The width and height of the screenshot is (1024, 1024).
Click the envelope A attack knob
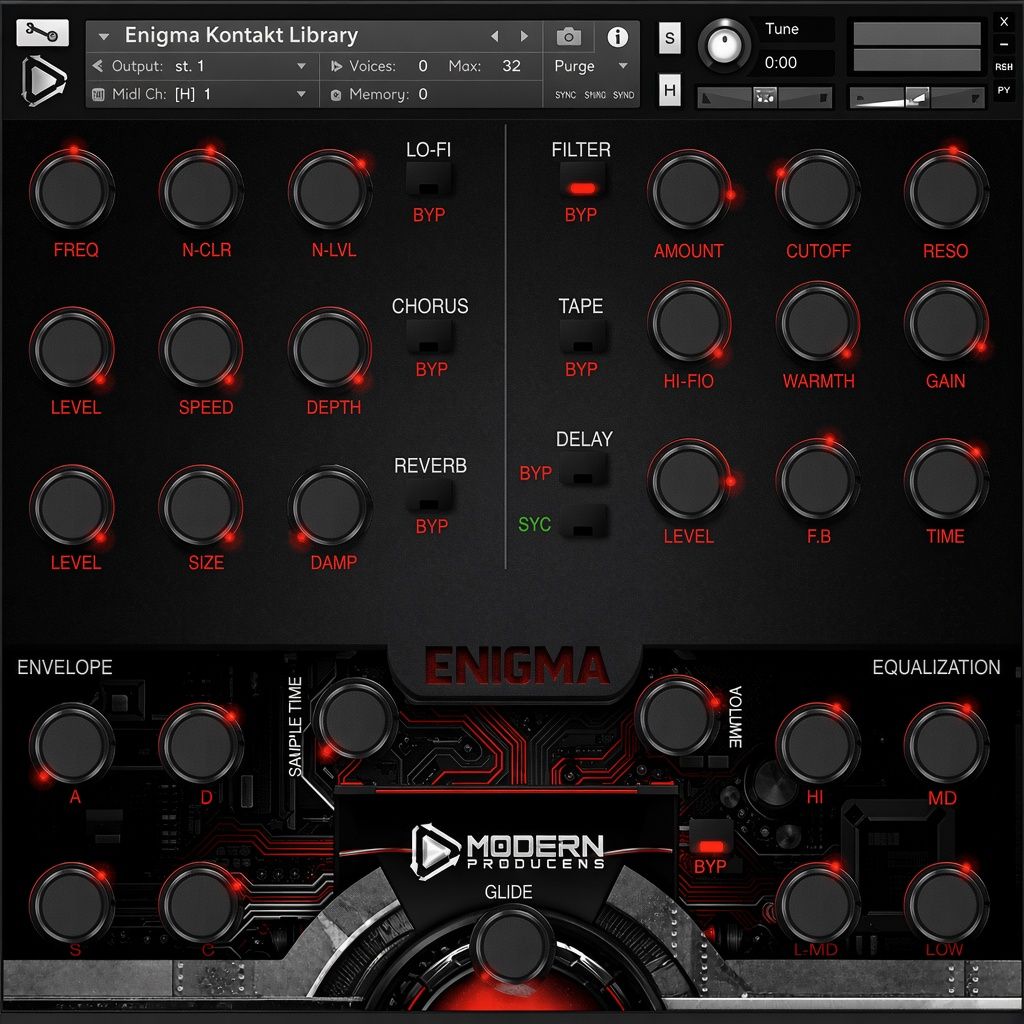[72, 743]
